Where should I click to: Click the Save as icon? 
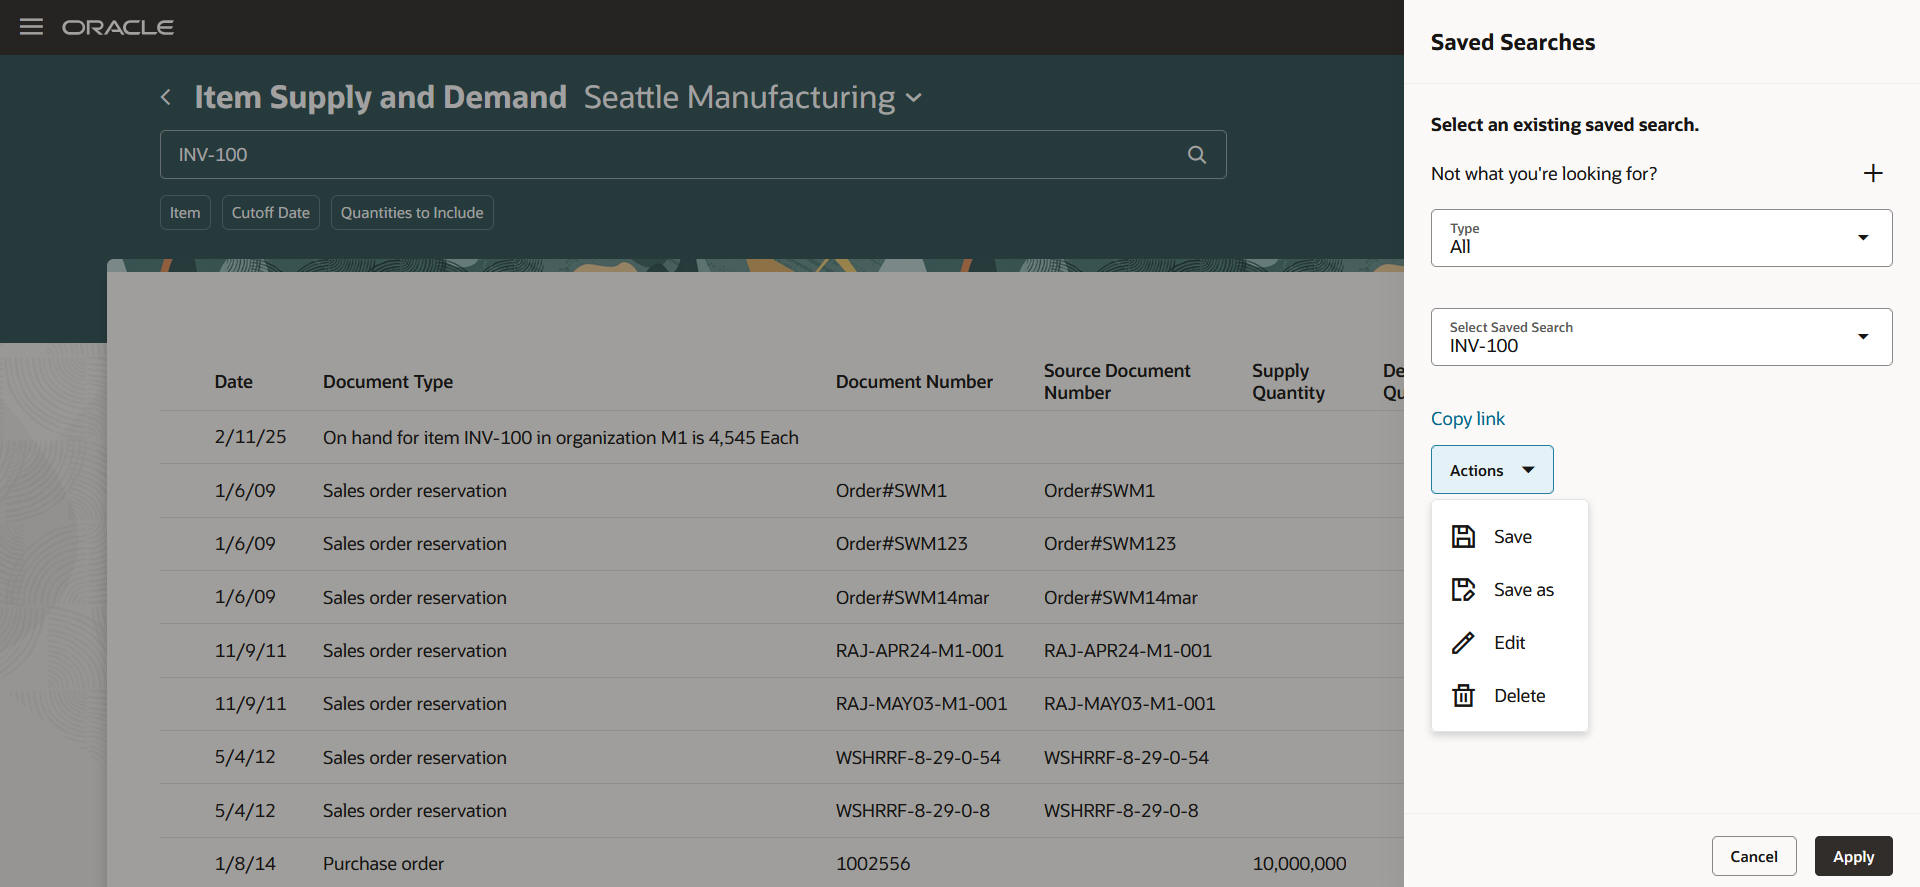(x=1463, y=590)
